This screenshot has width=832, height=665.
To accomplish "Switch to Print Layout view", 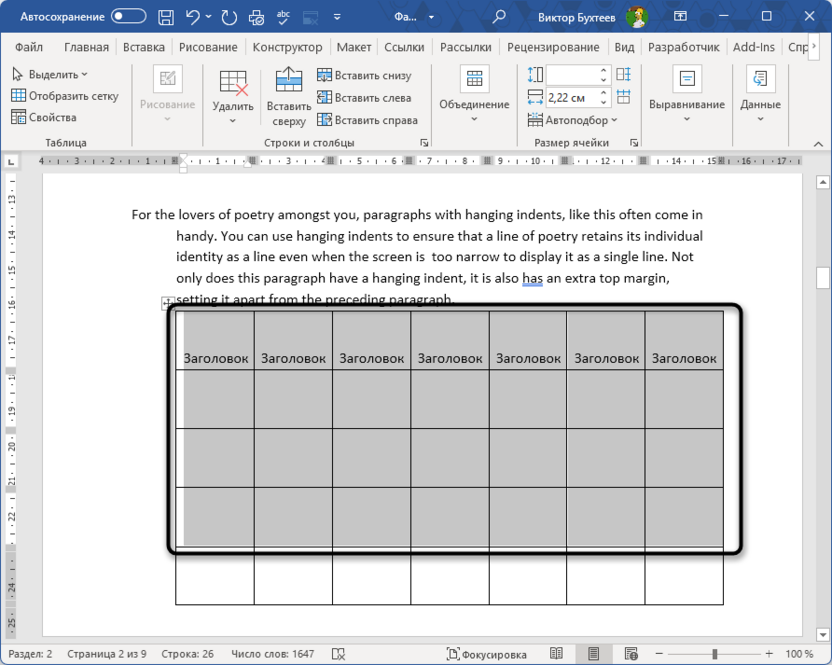I will (593, 654).
